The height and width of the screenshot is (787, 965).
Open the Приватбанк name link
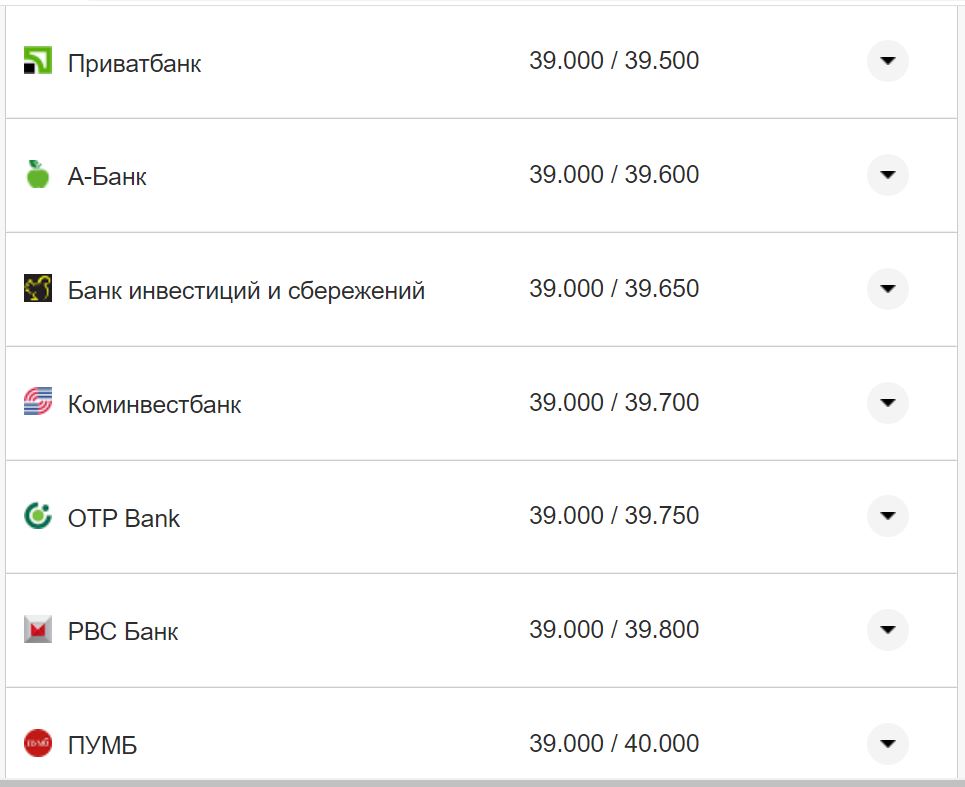(x=134, y=64)
